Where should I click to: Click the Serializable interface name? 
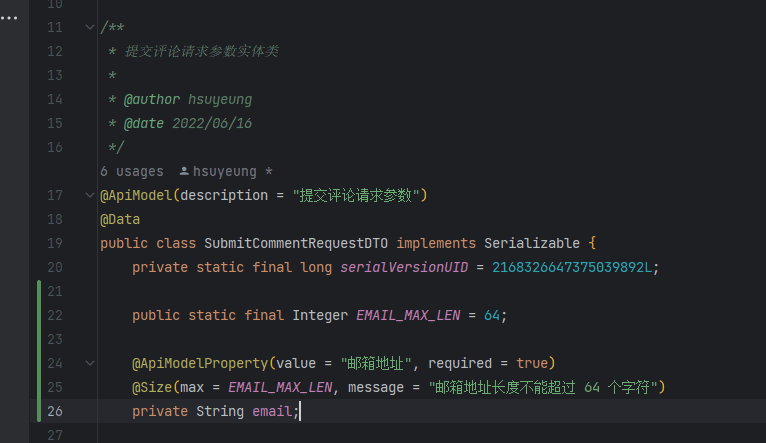click(x=531, y=243)
